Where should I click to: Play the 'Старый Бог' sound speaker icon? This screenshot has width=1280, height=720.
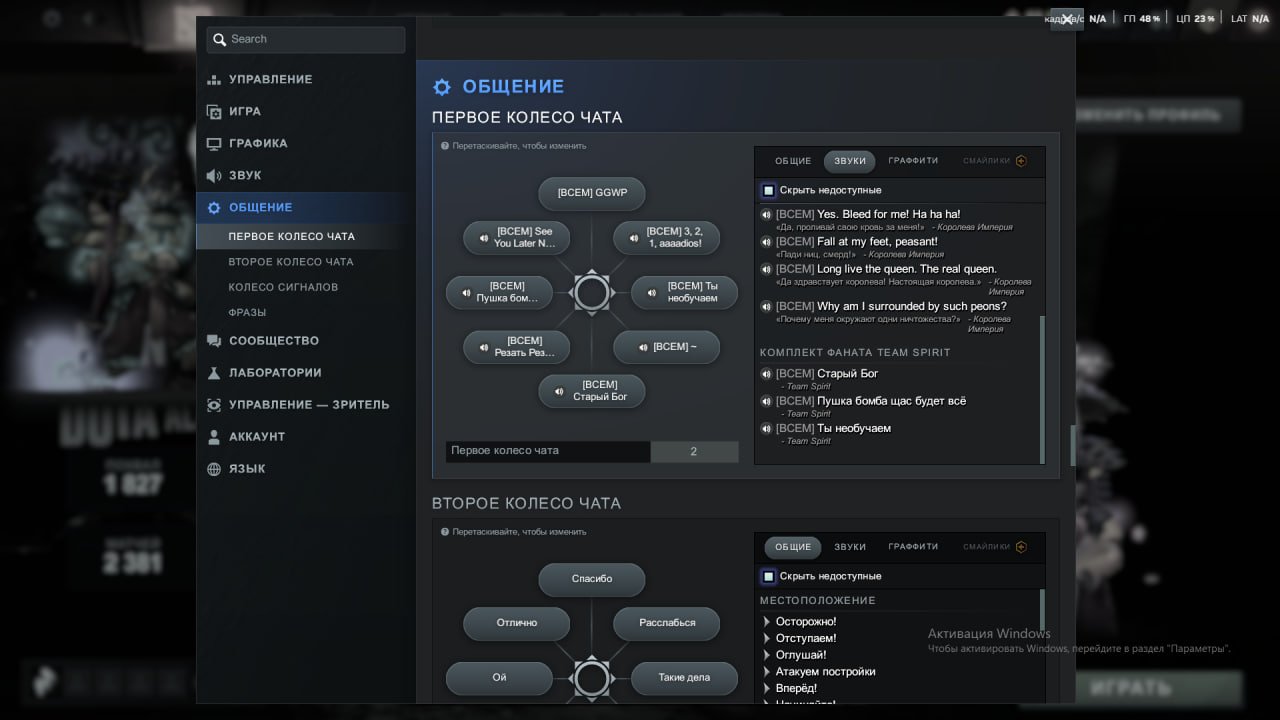point(767,374)
